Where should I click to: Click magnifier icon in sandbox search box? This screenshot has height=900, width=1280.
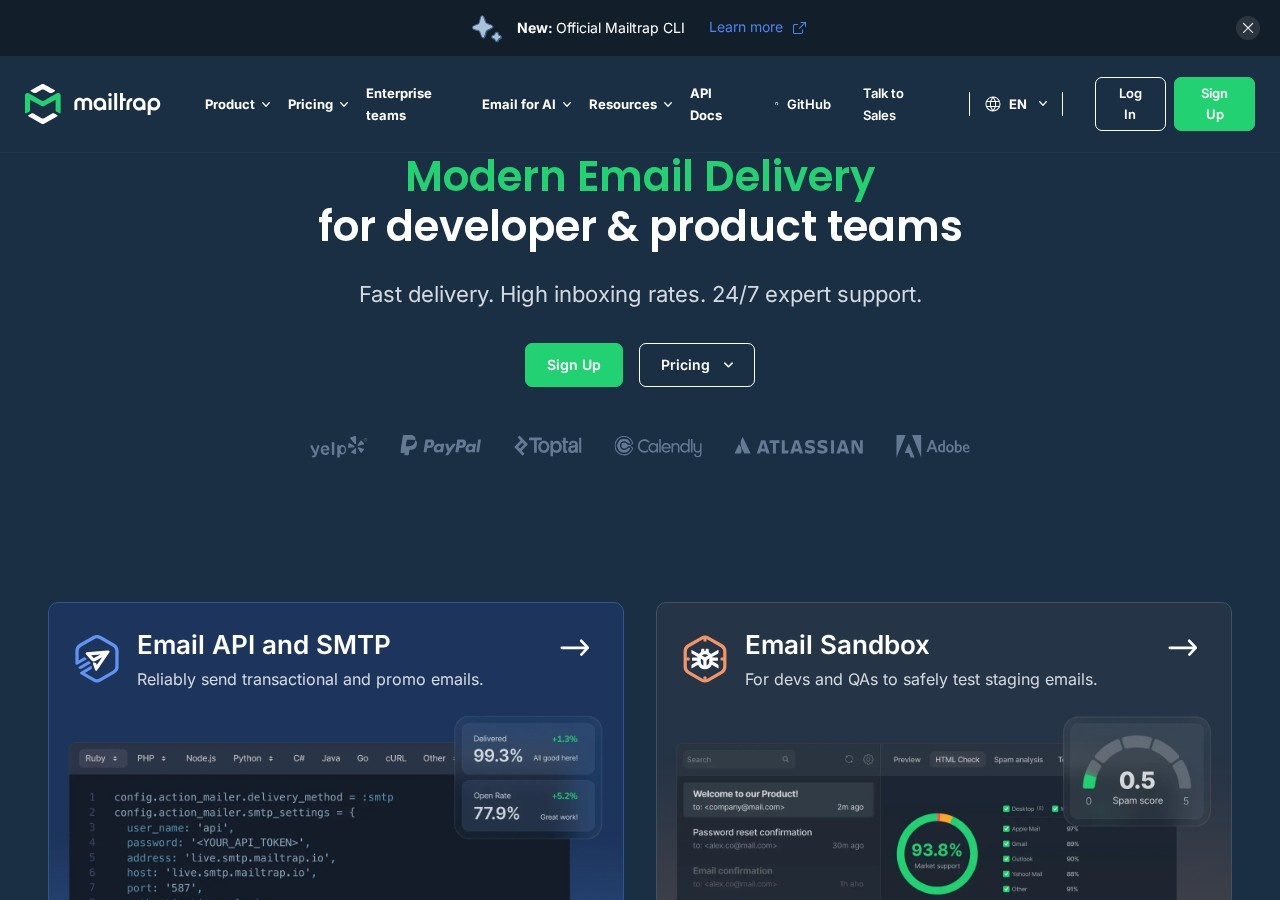(x=785, y=759)
